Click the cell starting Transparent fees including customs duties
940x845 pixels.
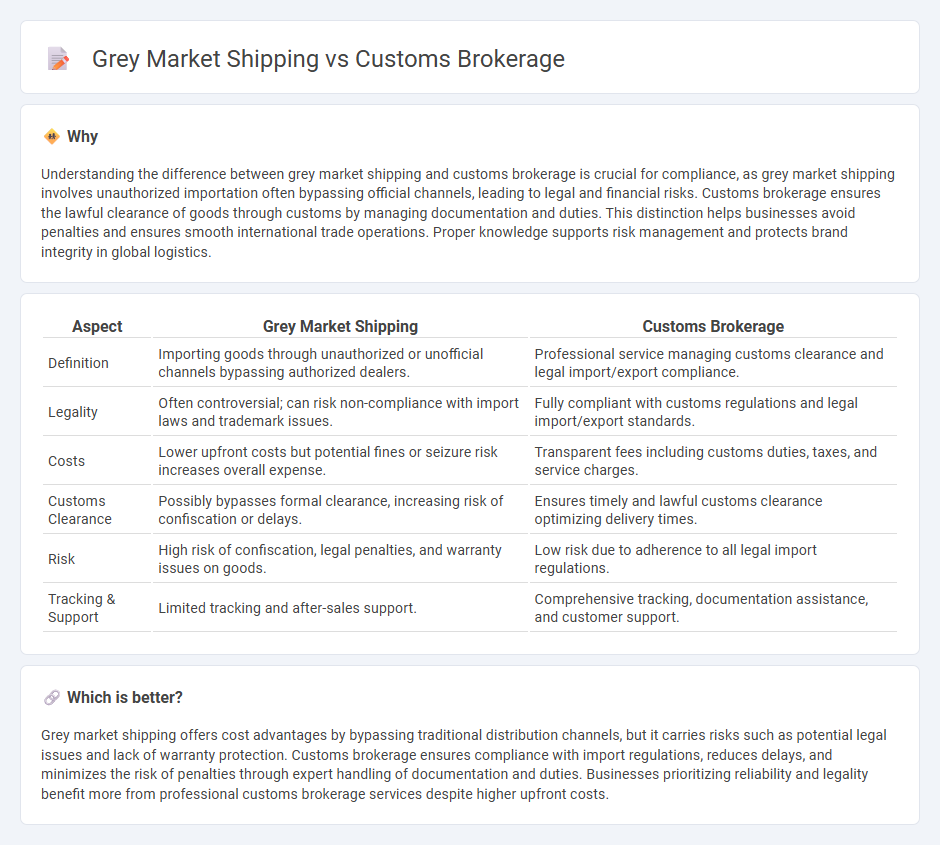point(713,461)
